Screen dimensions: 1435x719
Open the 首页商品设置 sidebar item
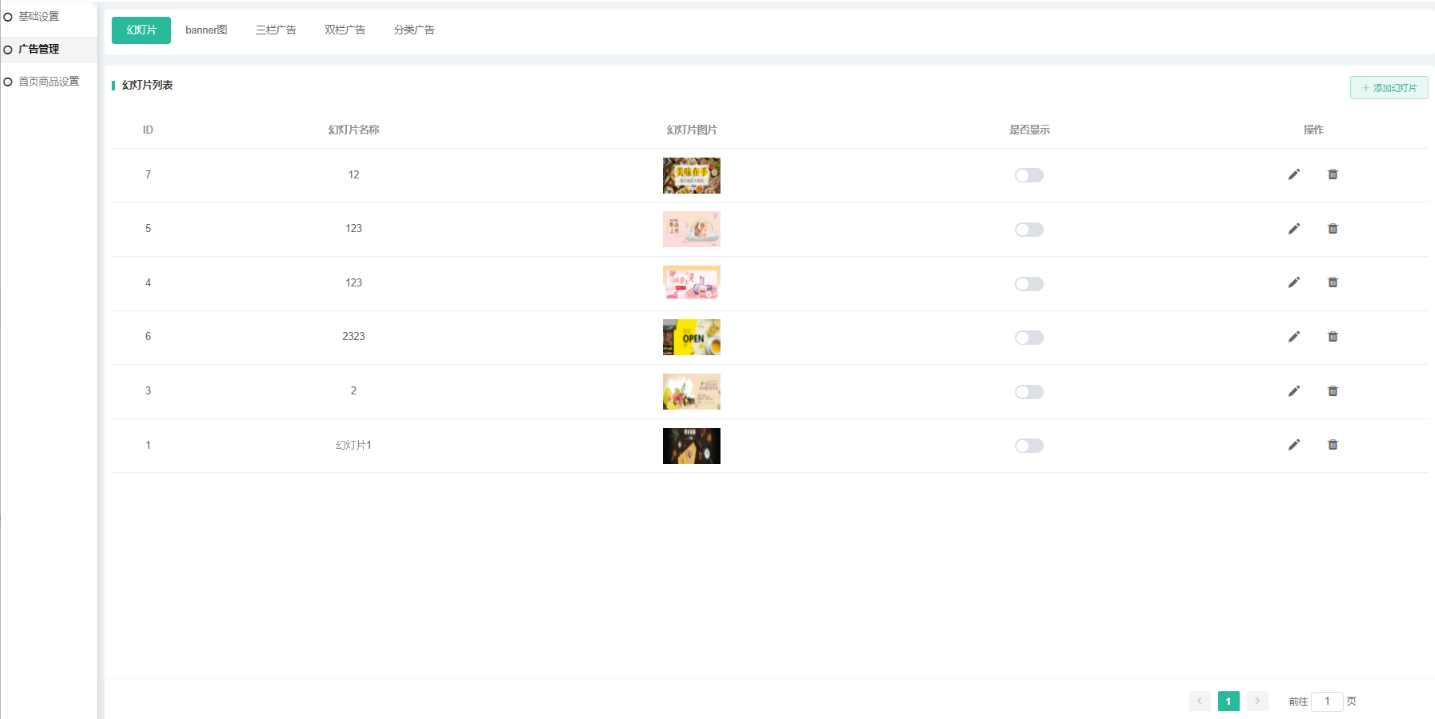pos(48,82)
